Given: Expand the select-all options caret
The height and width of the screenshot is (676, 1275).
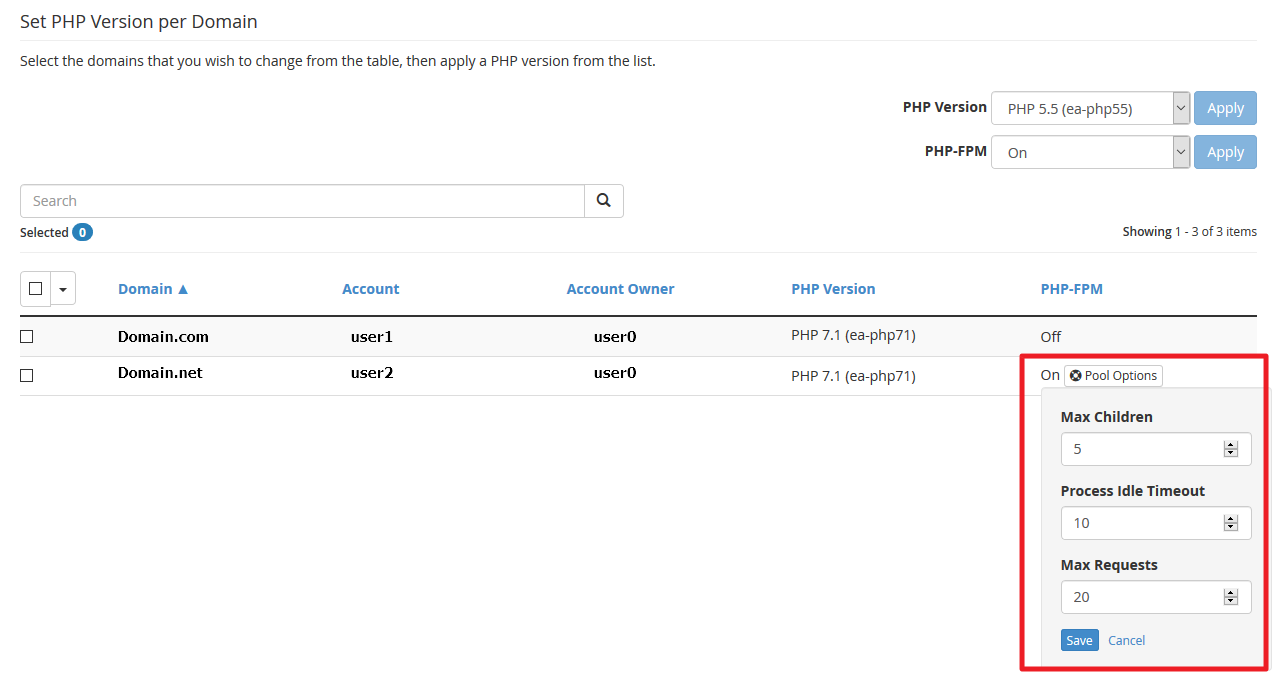Looking at the screenshot, I should 62,288.
